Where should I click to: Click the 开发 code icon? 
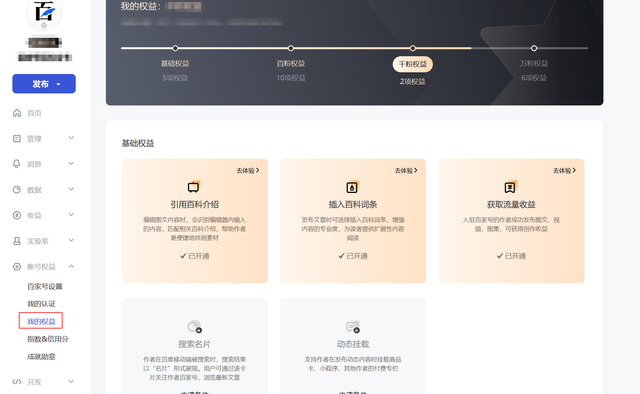17,382
